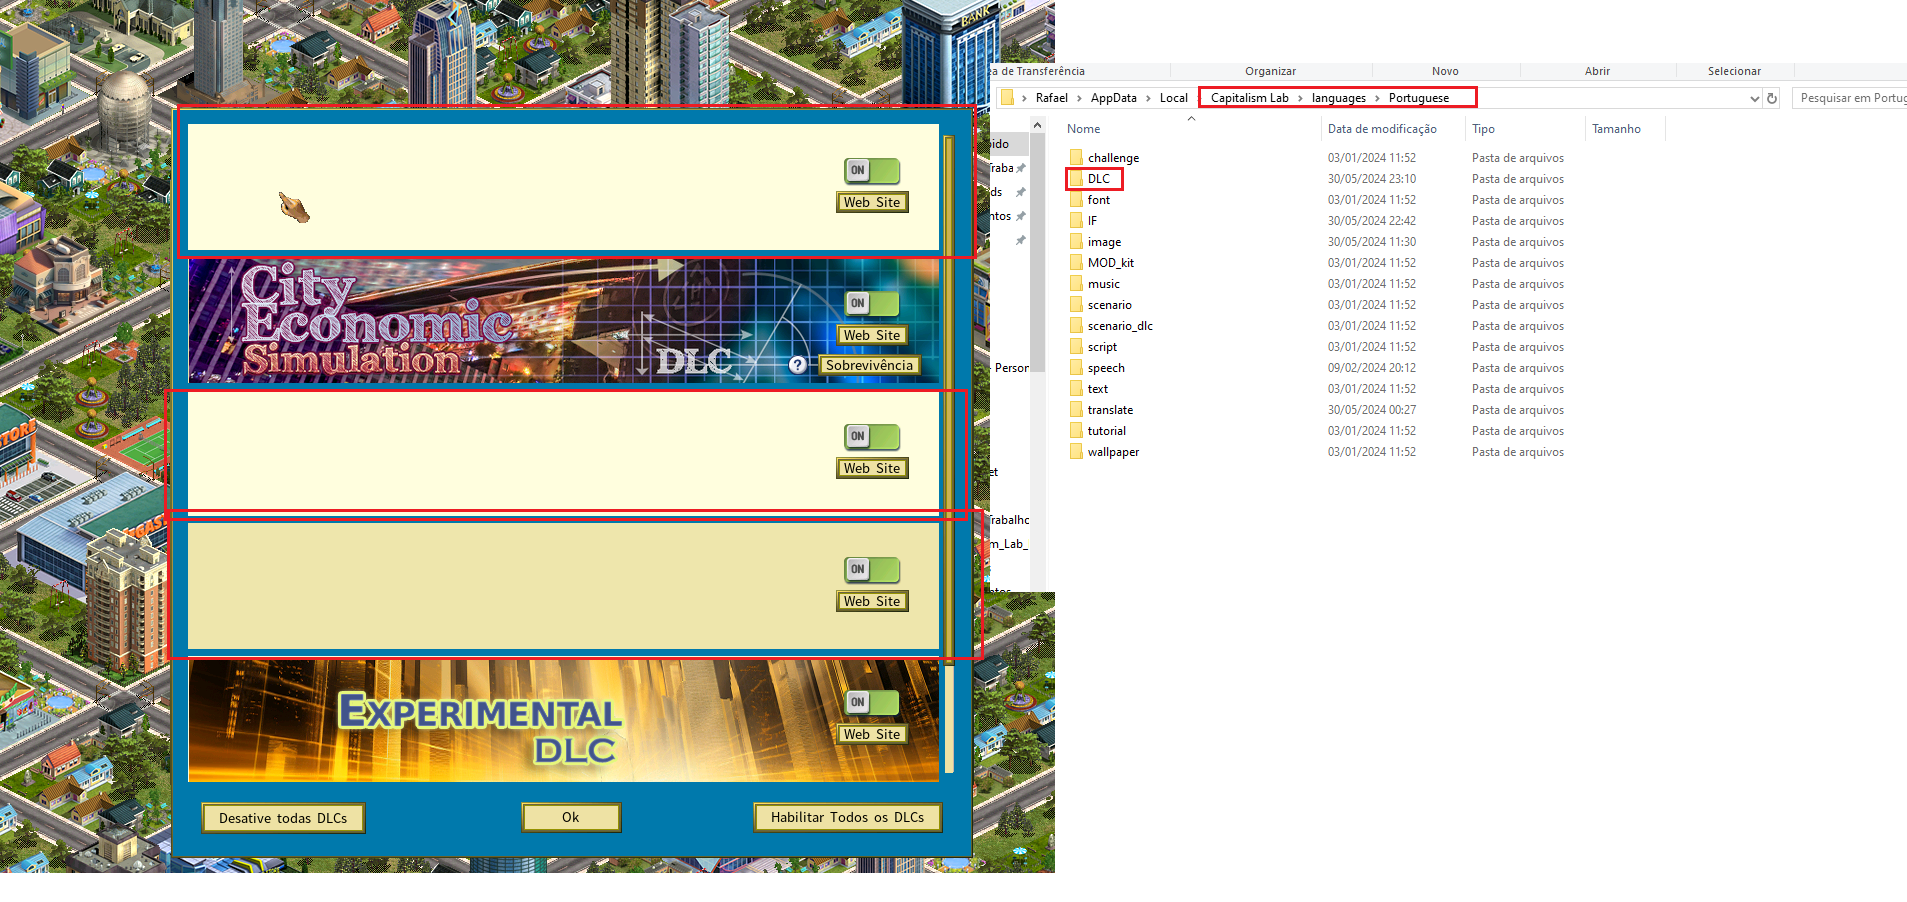Open the IF folder icon

pyautogui.click(x=1076, y=220)
